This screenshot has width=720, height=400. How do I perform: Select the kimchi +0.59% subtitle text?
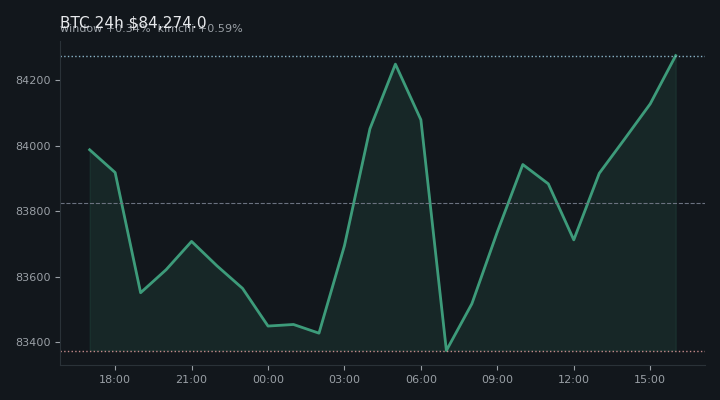200,28
